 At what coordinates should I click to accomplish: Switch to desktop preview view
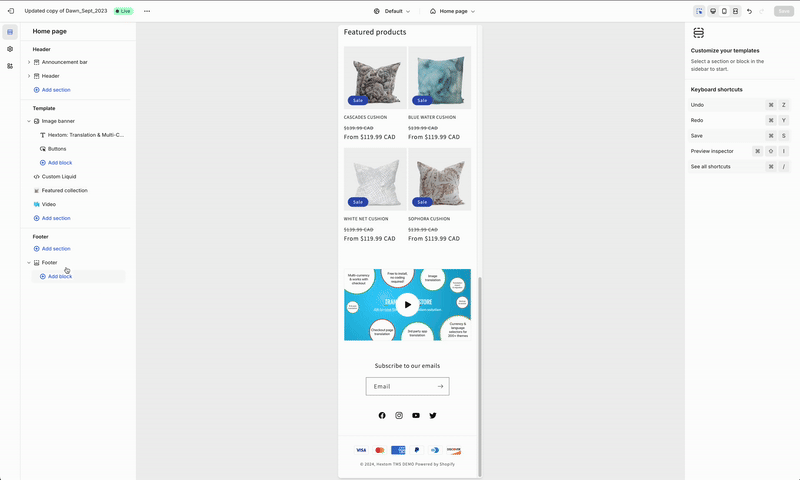(x=713, y=11)
